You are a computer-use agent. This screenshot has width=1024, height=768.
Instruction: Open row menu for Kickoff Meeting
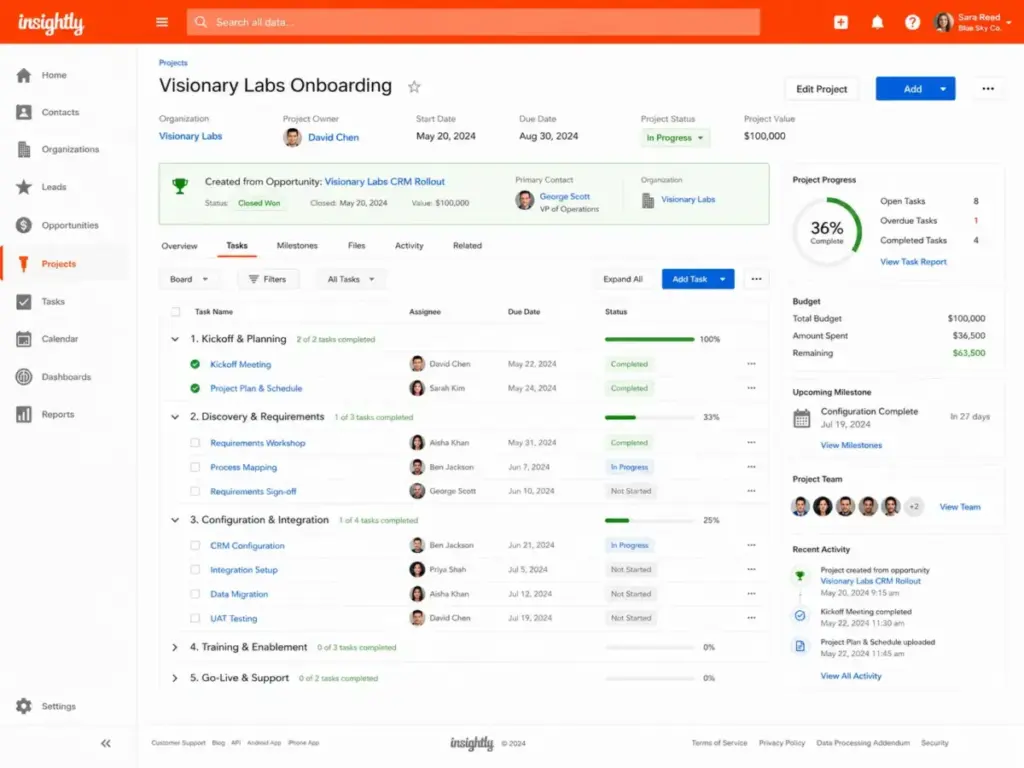[x=751, y=364]
